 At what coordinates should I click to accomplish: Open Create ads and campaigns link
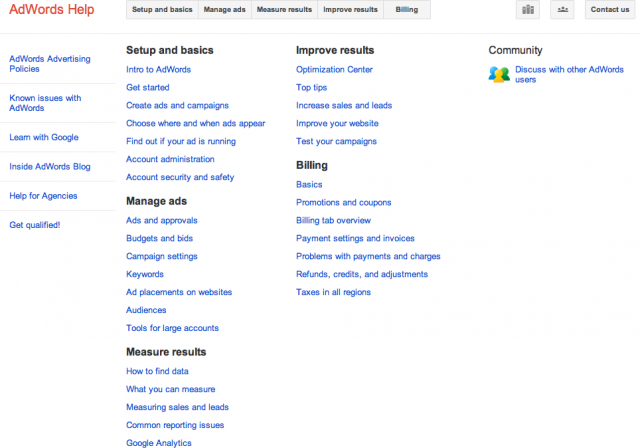177,105
